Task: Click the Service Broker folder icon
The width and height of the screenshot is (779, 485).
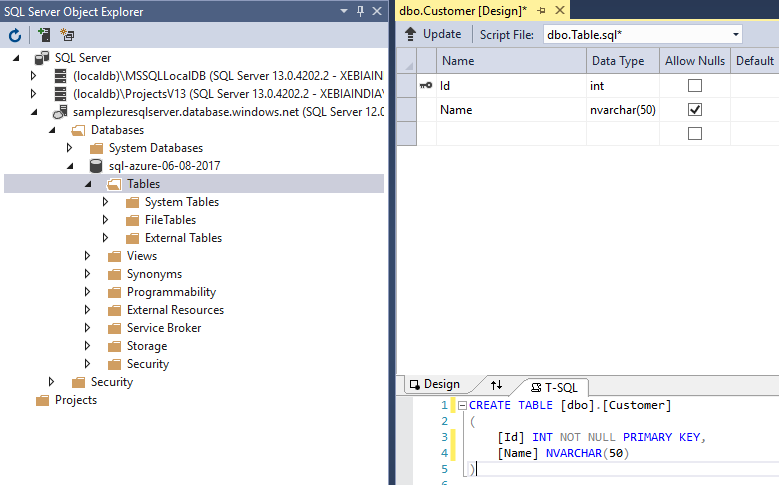Action: (114, 328)
